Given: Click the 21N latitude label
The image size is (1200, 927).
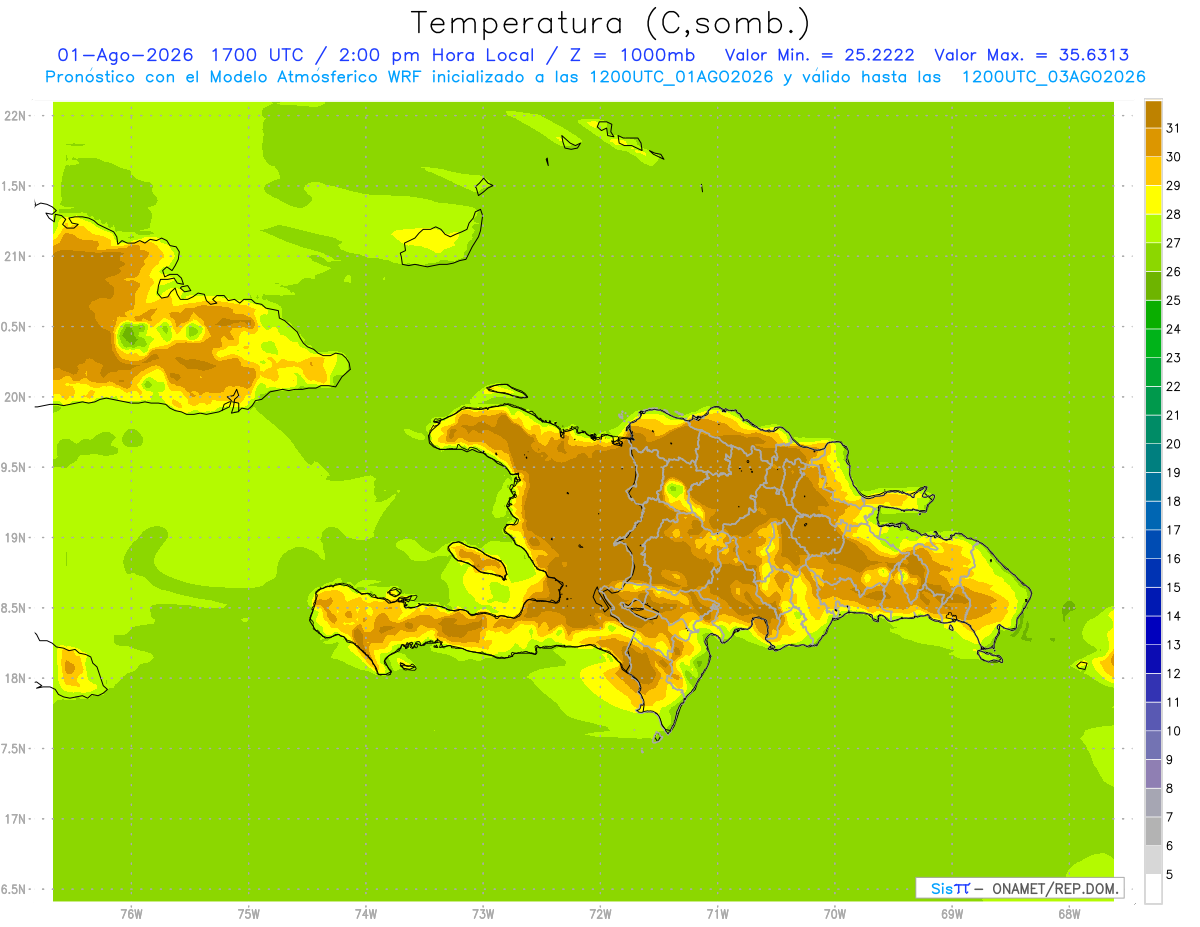Looking at the screenshot, I should (x=15, y=256).
